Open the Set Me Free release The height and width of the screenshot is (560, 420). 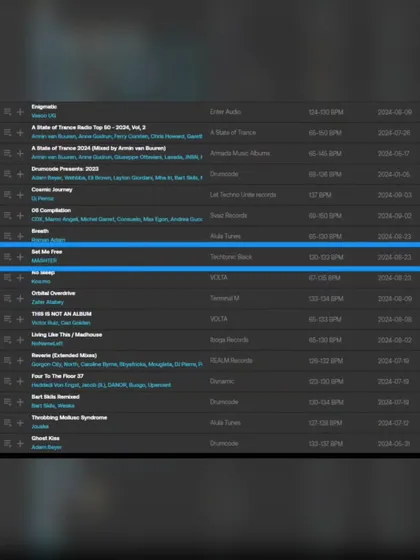pyautogui.click(x=46, y=252)
